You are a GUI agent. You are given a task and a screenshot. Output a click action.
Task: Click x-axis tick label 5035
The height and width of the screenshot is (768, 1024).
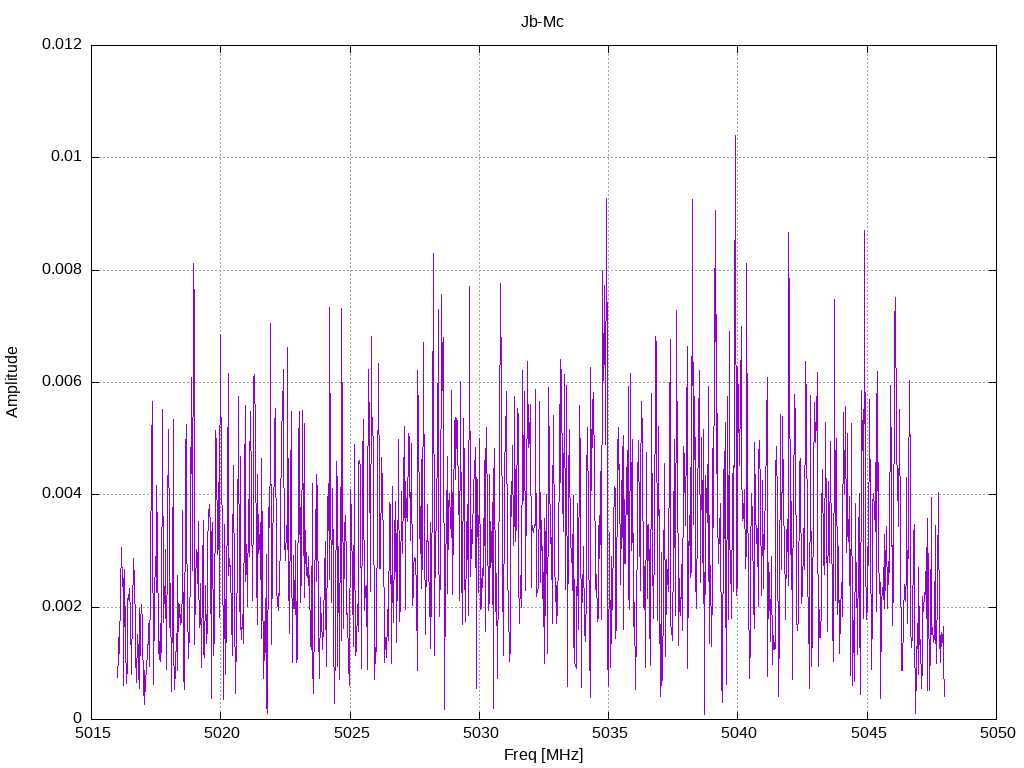point(609,733)
